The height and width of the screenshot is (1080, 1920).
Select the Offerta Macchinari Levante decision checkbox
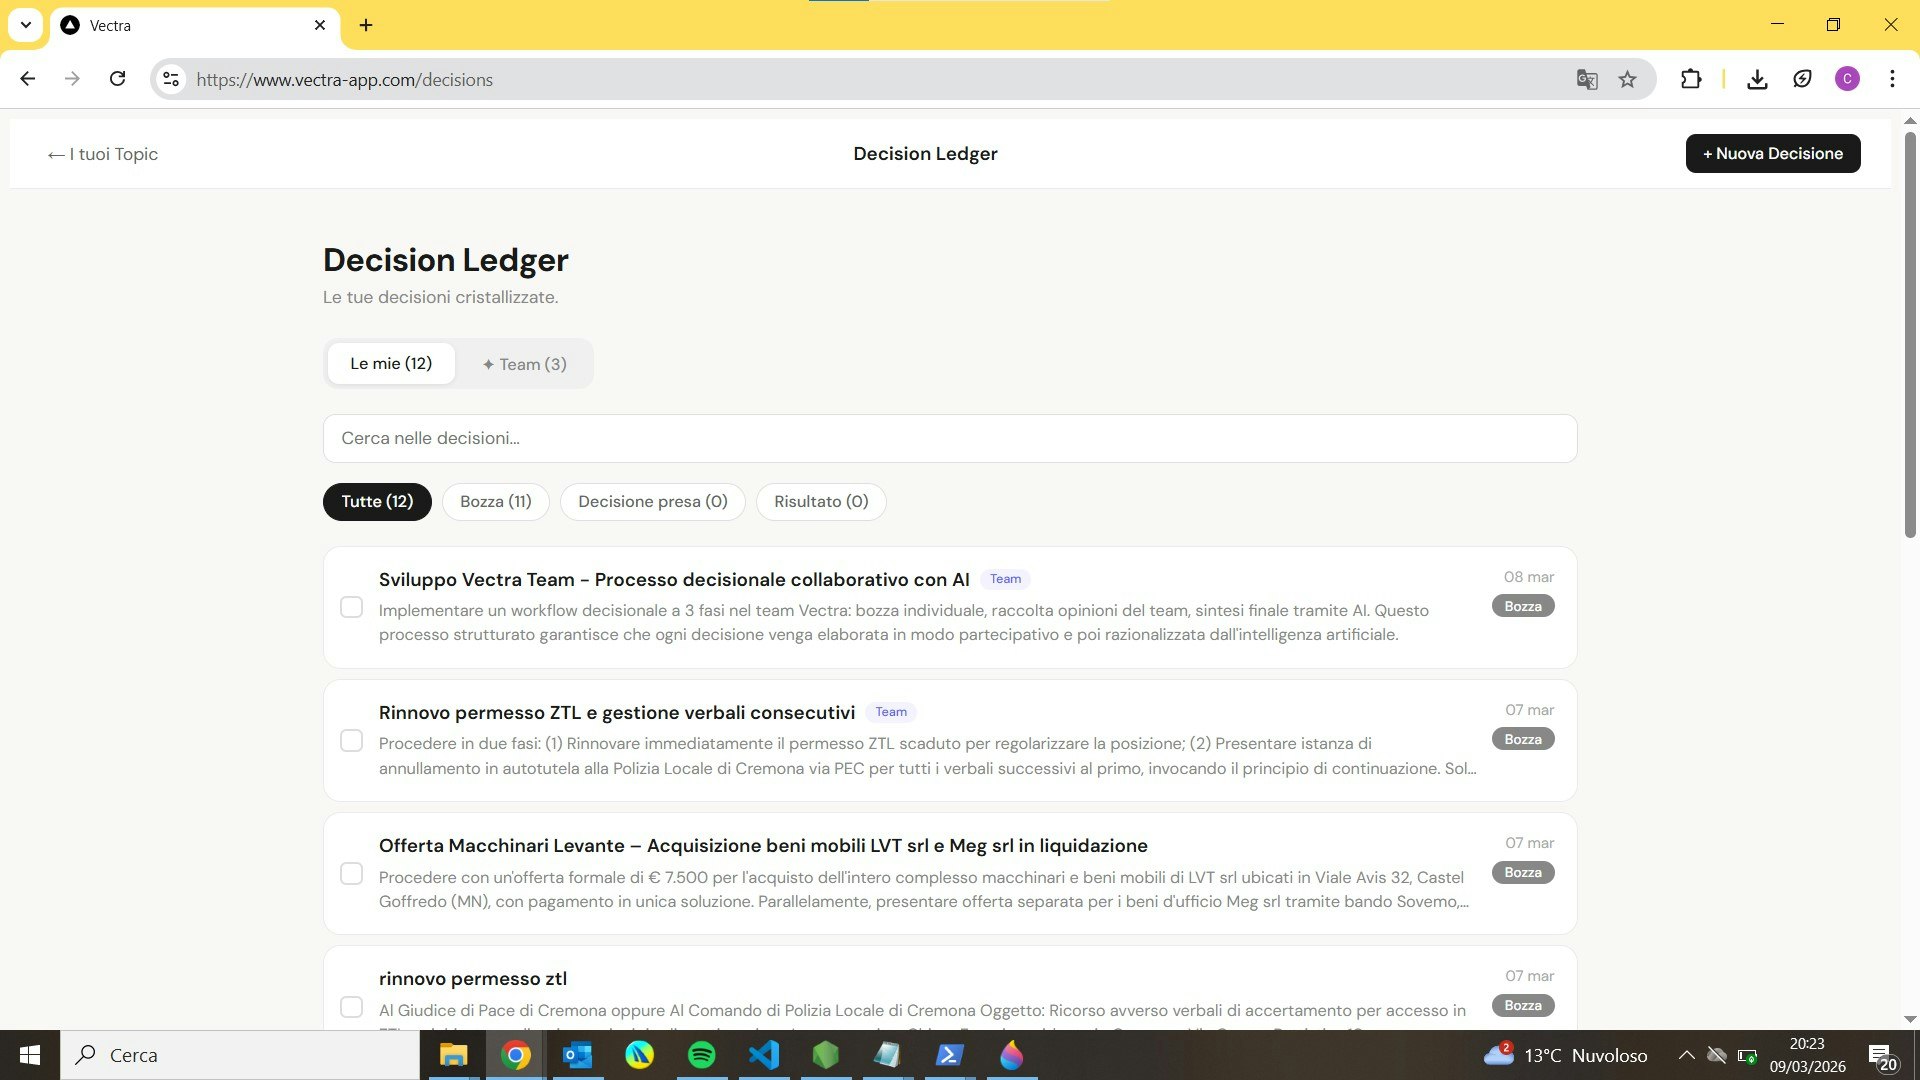coord(351,874)
